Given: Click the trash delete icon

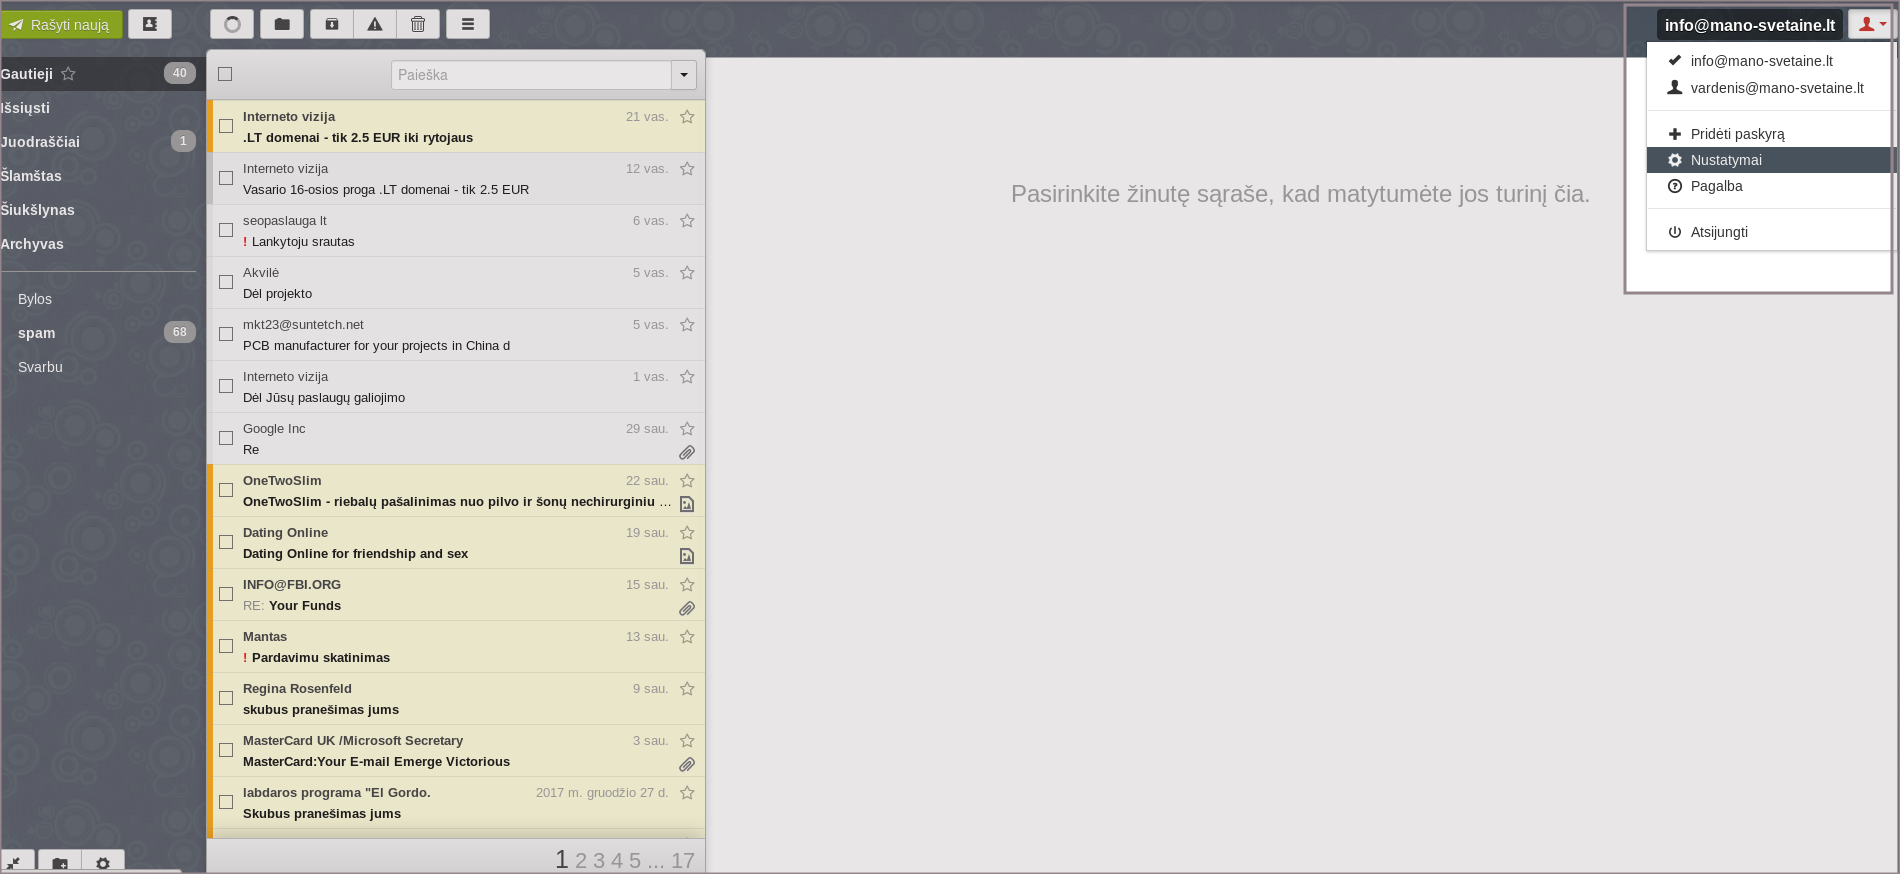Looking at the screenshot, I should [x=418, y=24].
